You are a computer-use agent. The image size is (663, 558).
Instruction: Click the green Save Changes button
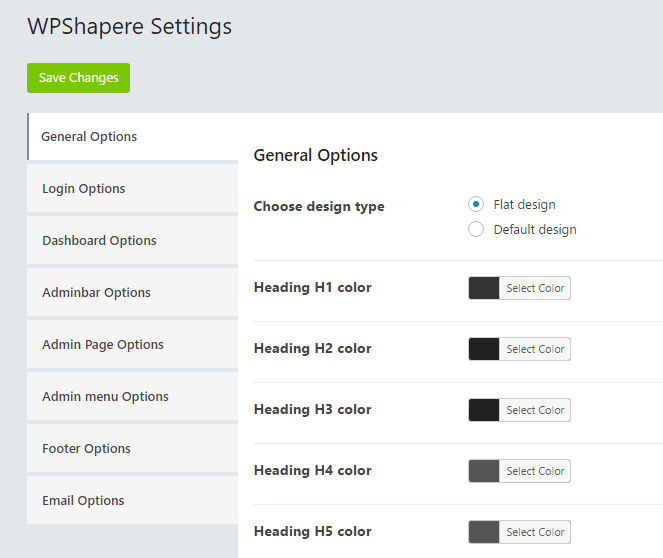coord(78,78)
